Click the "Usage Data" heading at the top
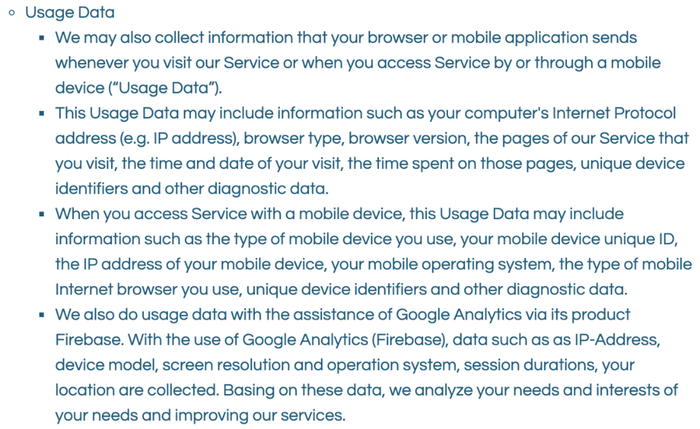Viewport: 700px width, 429px height. 70,13
